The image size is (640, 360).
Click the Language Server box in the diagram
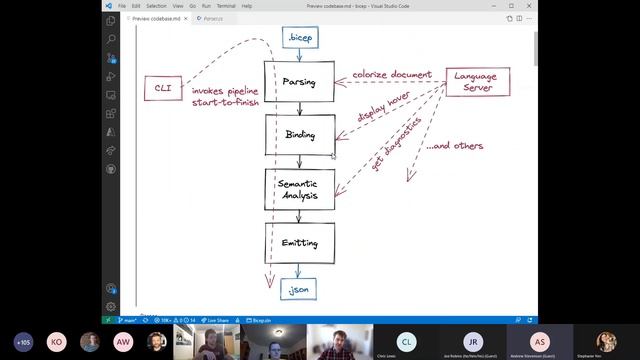click(478, 82)
